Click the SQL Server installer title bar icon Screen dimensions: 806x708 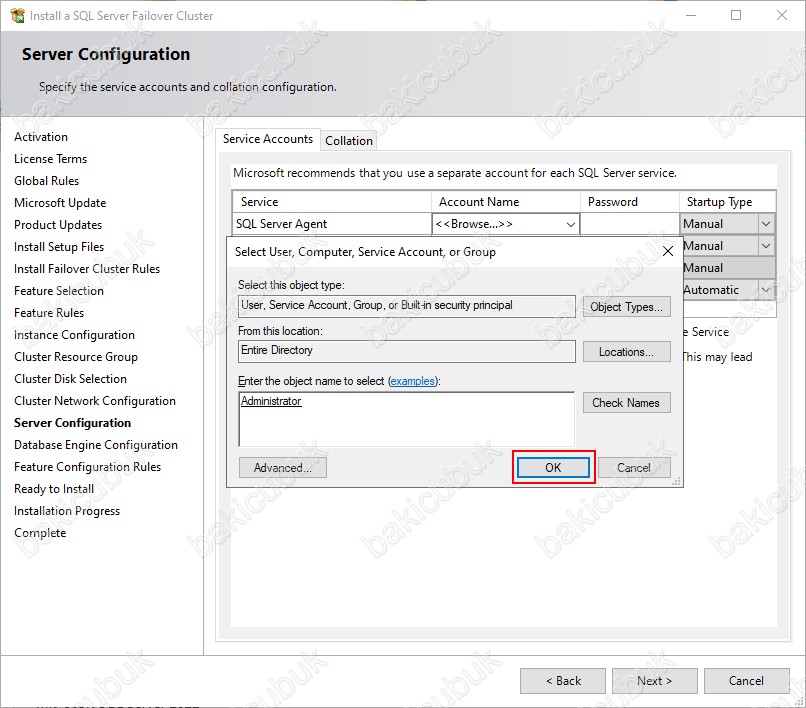click(17, 15)
